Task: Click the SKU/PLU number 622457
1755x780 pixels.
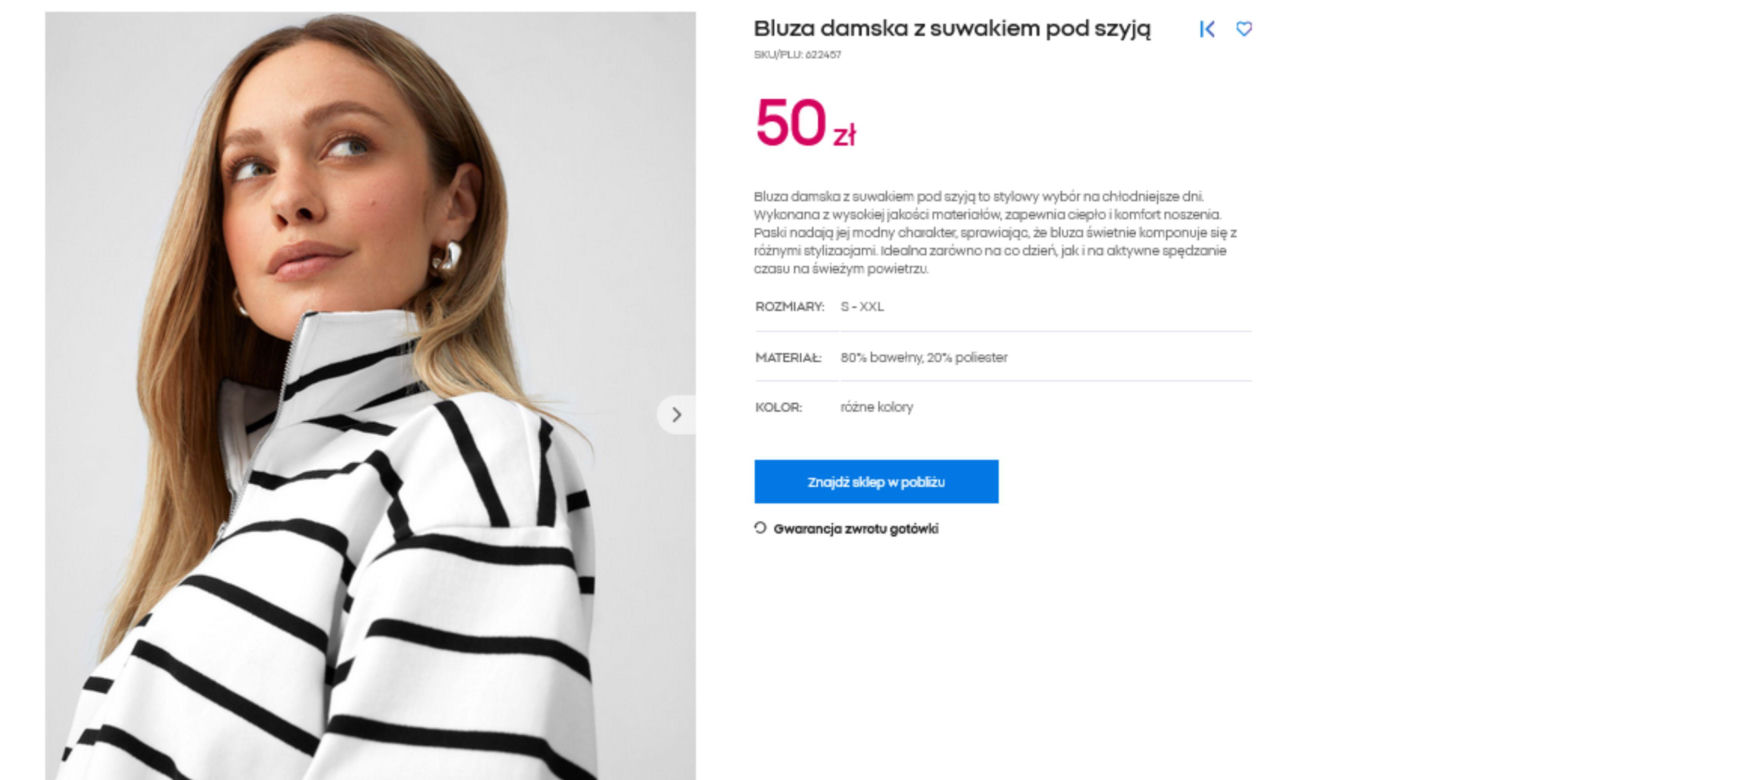Action: tap(823, 55)
